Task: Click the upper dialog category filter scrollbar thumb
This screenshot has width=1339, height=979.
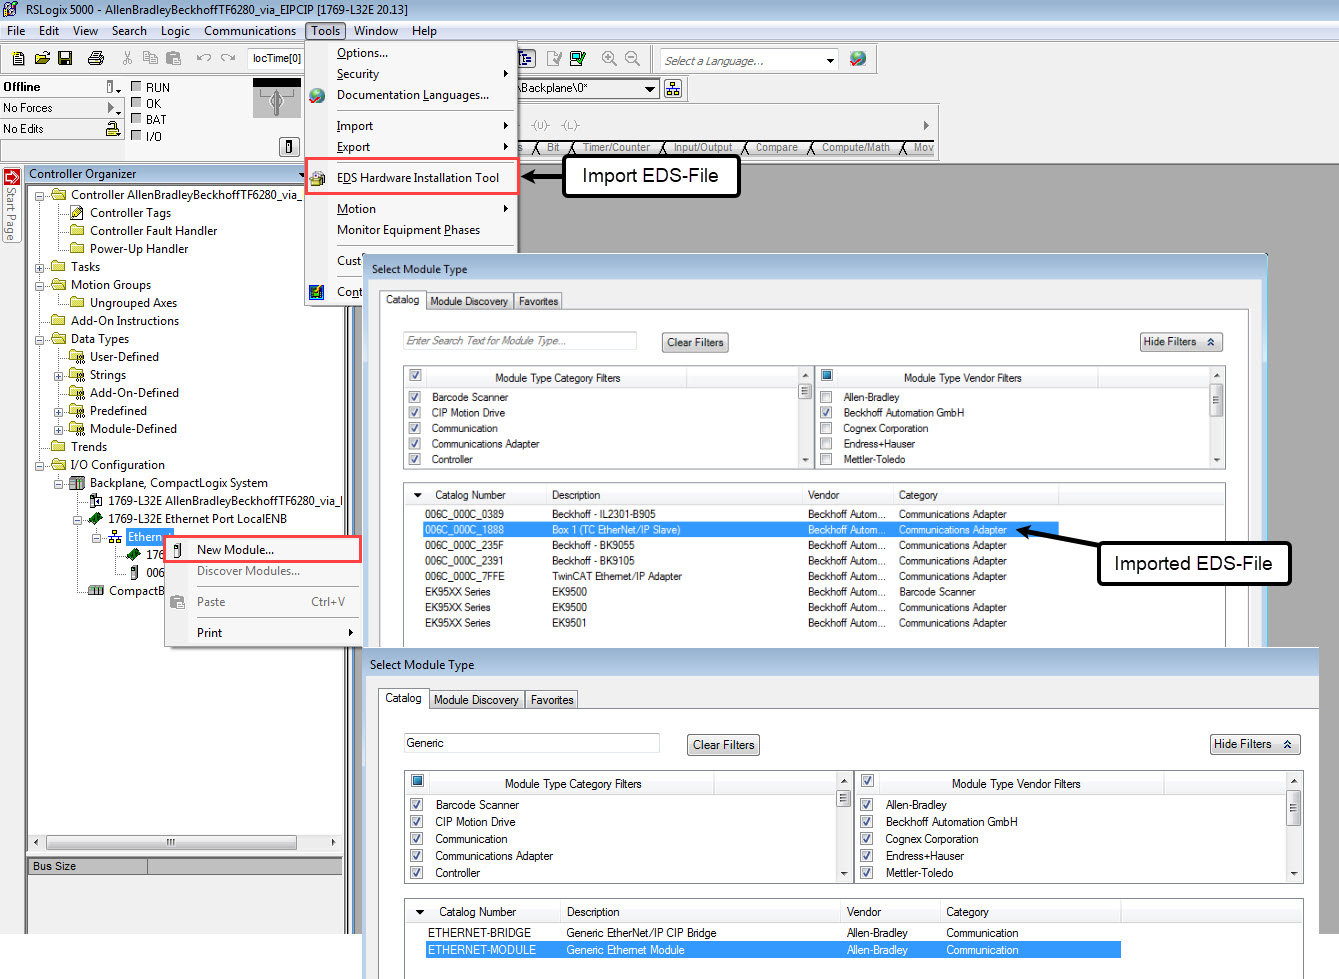Action: click(x=805, y=392)
